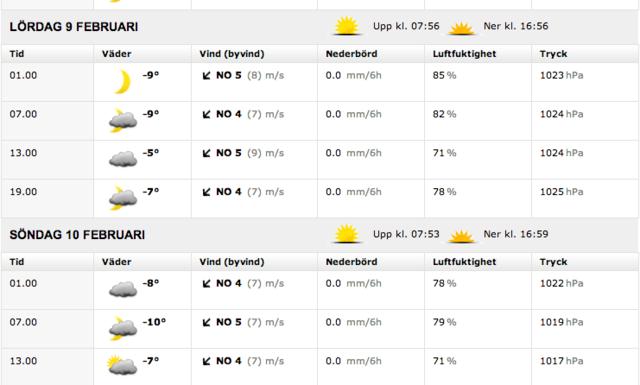Click the cloudy night icon at Saturday 19.00
Viewport: 640px width, 385px height.
[x=122, y=198]
